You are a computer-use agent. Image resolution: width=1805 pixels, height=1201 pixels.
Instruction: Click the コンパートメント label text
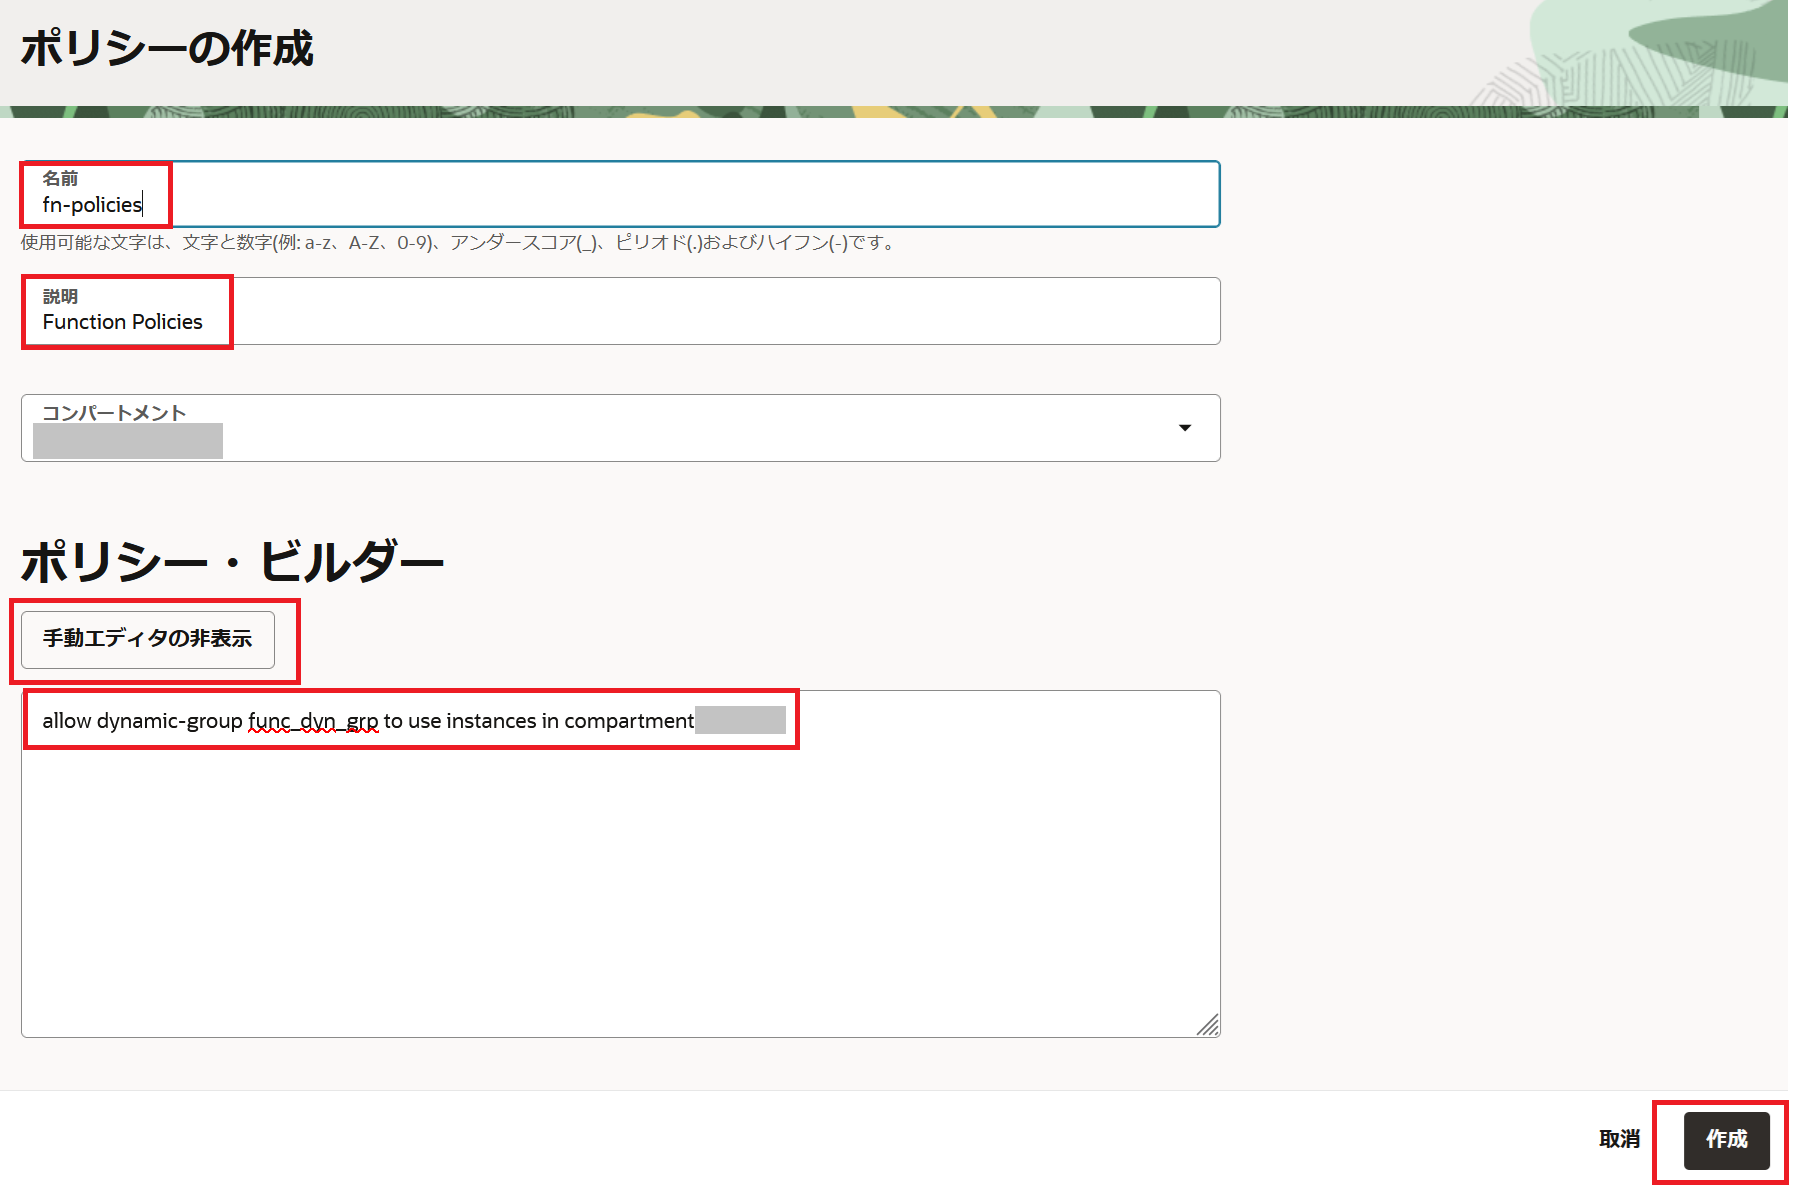[114, 412]
